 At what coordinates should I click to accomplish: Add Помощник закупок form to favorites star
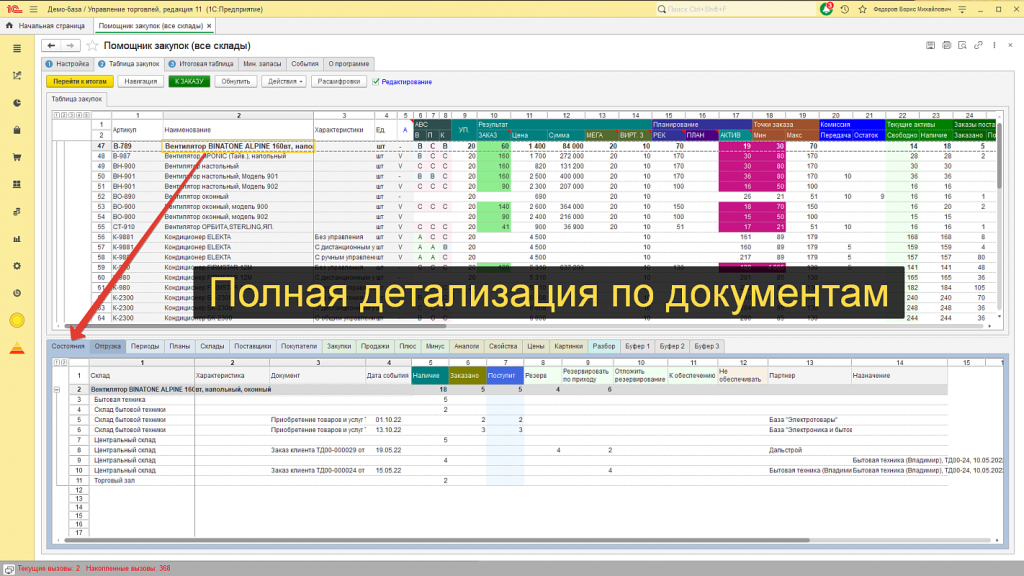(93, 46)
